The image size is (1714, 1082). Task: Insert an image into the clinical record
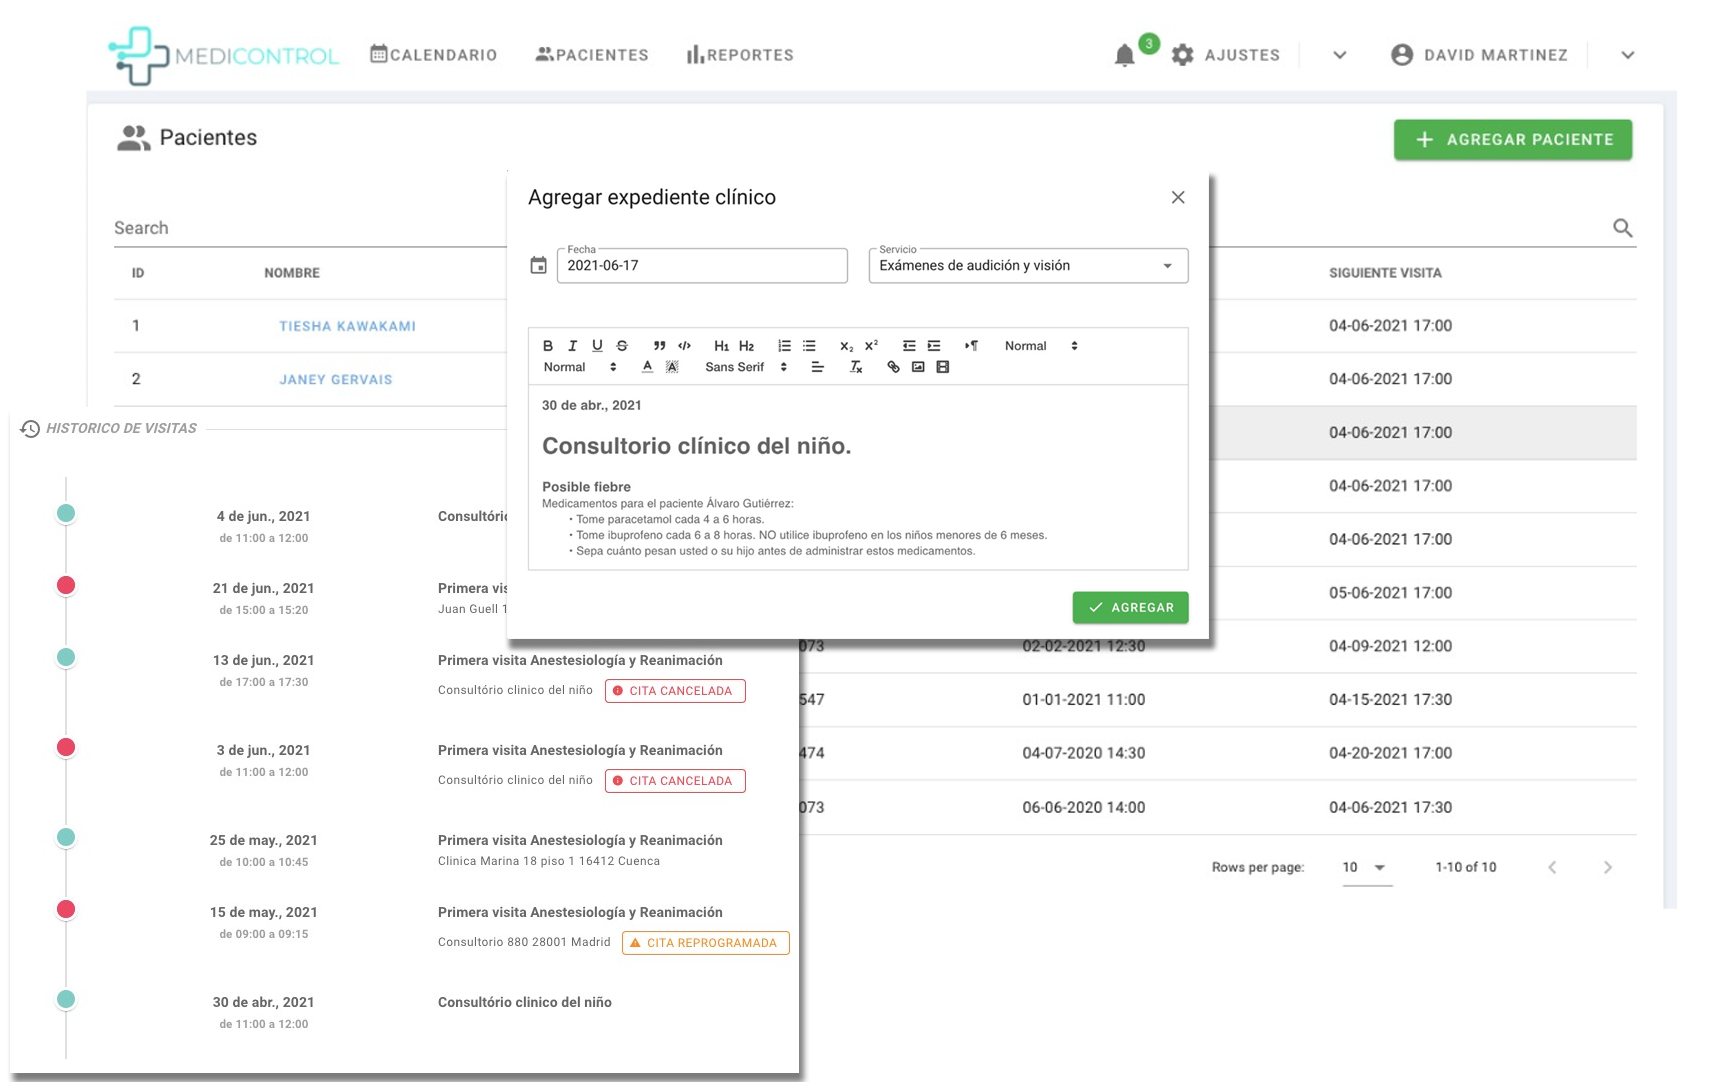pos(918,367)
